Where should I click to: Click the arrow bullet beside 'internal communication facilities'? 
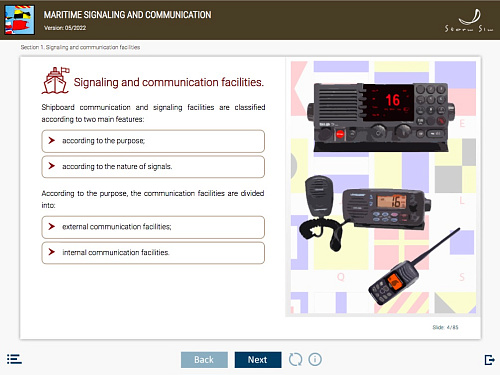[52, 252]
